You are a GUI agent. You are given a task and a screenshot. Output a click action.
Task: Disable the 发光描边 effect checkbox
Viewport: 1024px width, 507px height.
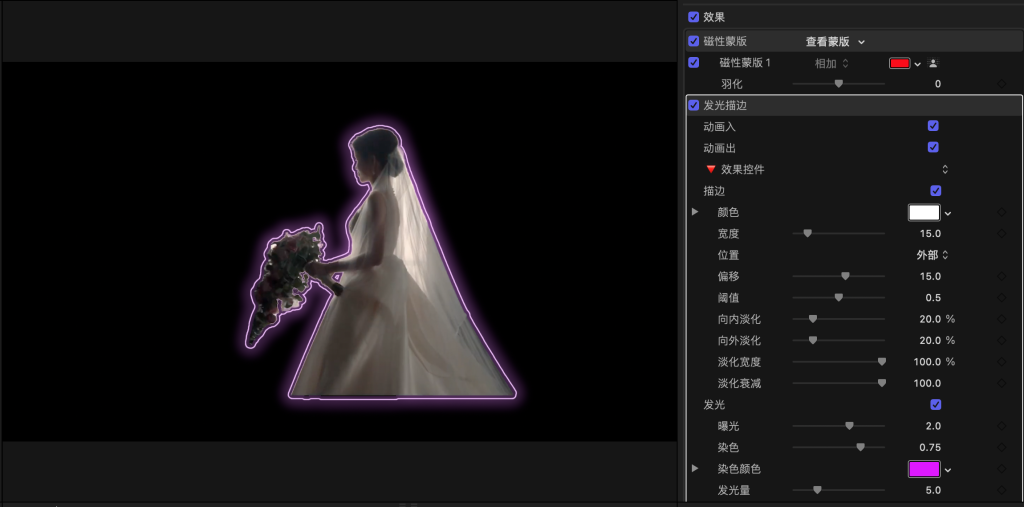pyautogui.click(x=694, y=105)
